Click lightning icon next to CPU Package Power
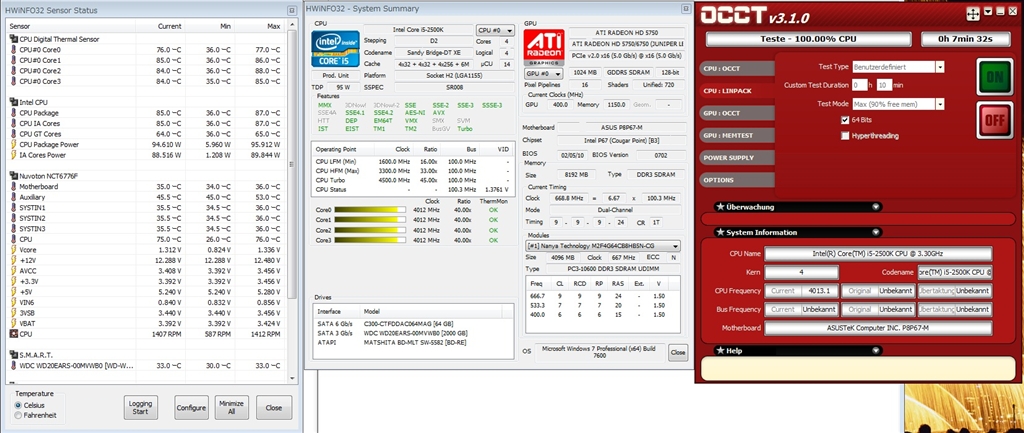 (x=14, y=144)
